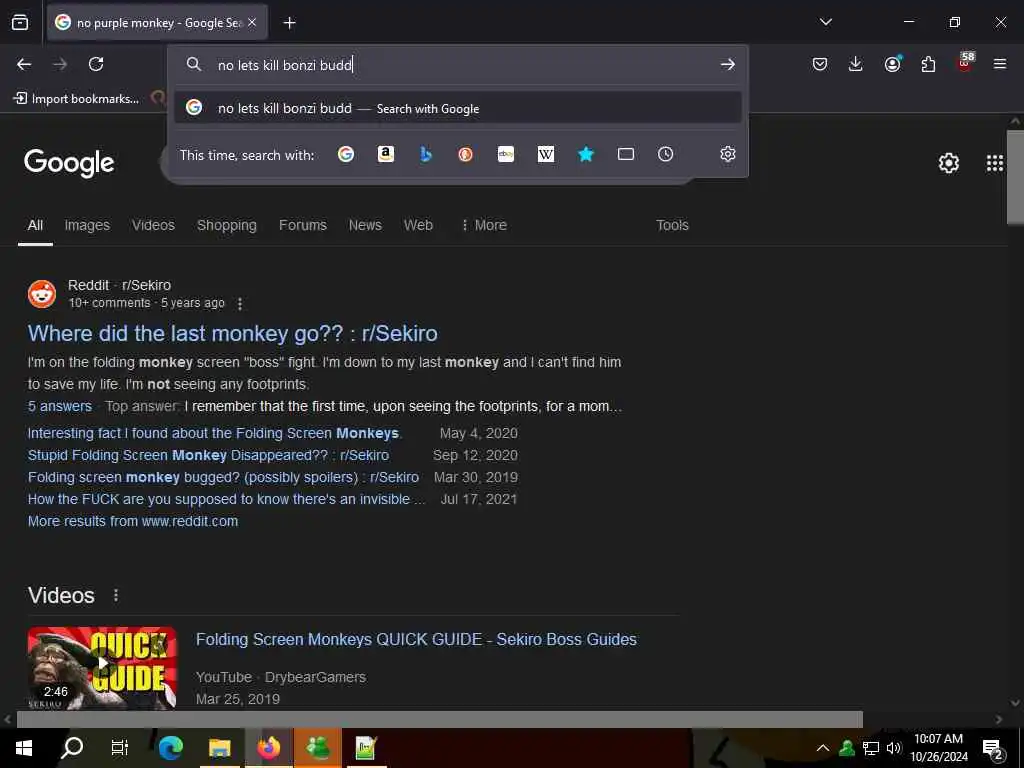The height and width of the screenshot is (768, 1024).
Task: Open the '5 answers' link
Action: coord(59,406)
